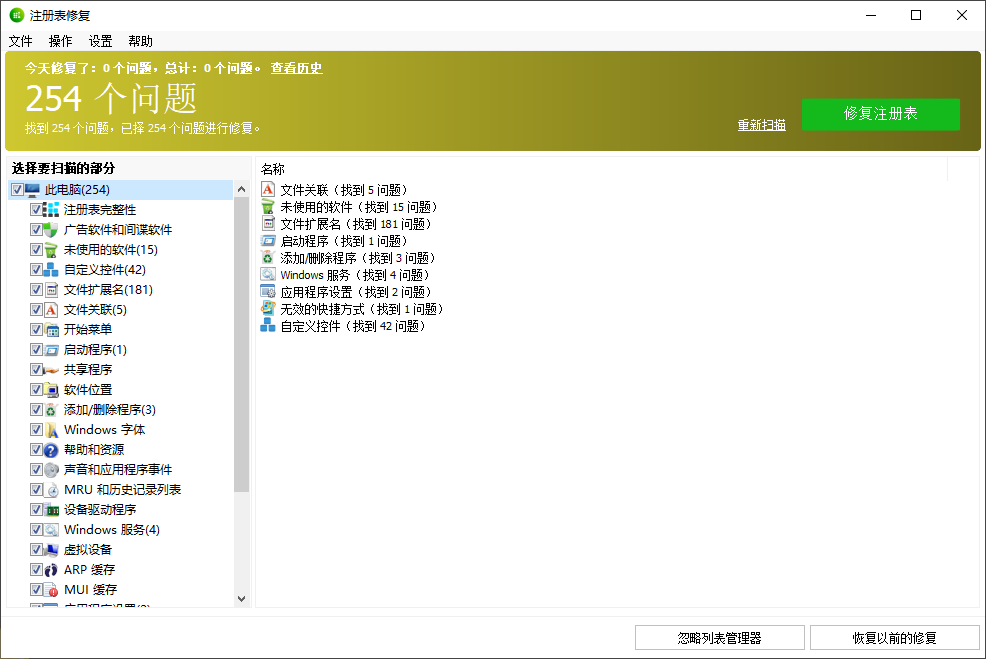Screen dimensions: 986x659
Task: Select the Windows 服务 icon in the results list
Action: coord(268,274)
